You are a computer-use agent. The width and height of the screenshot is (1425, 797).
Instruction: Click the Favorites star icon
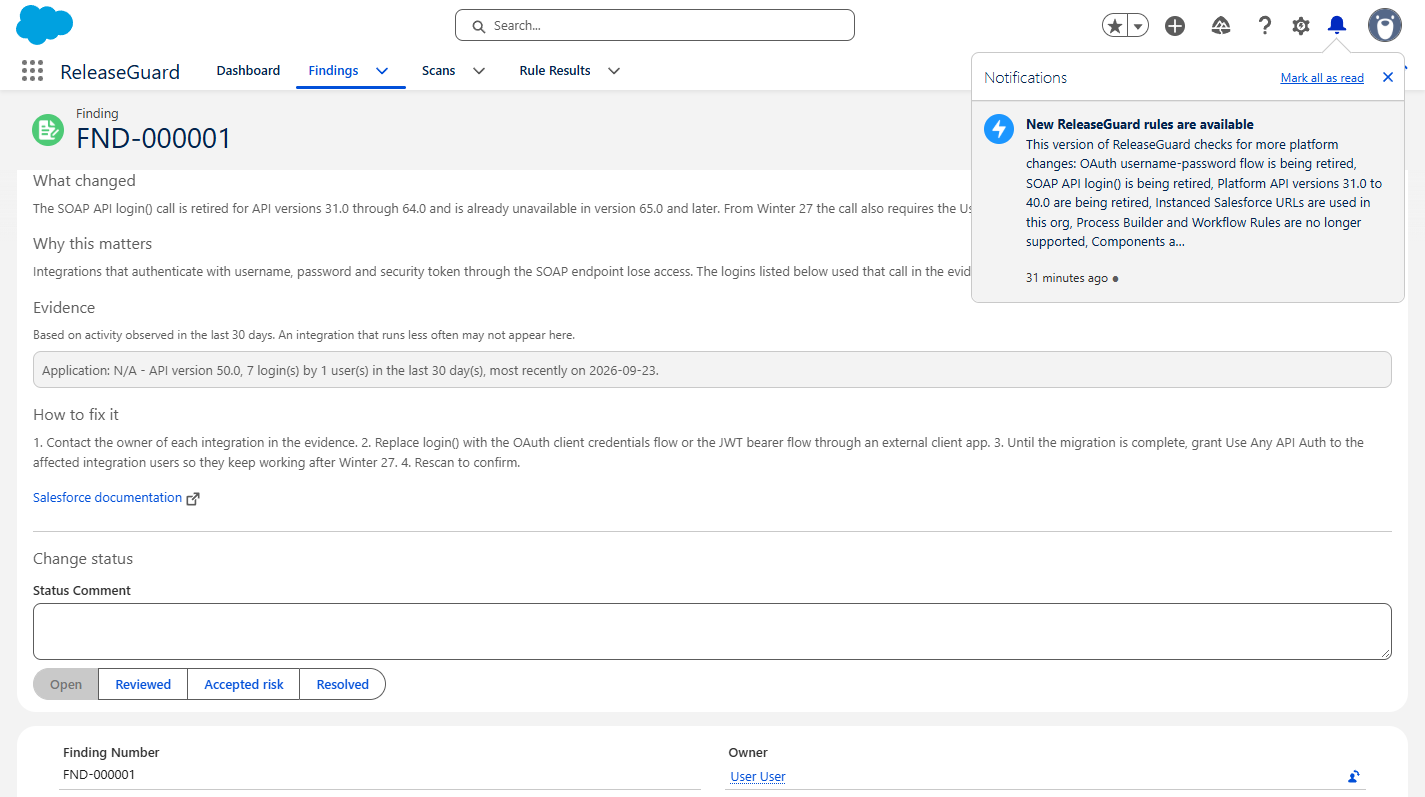[x=1114, y=26]
